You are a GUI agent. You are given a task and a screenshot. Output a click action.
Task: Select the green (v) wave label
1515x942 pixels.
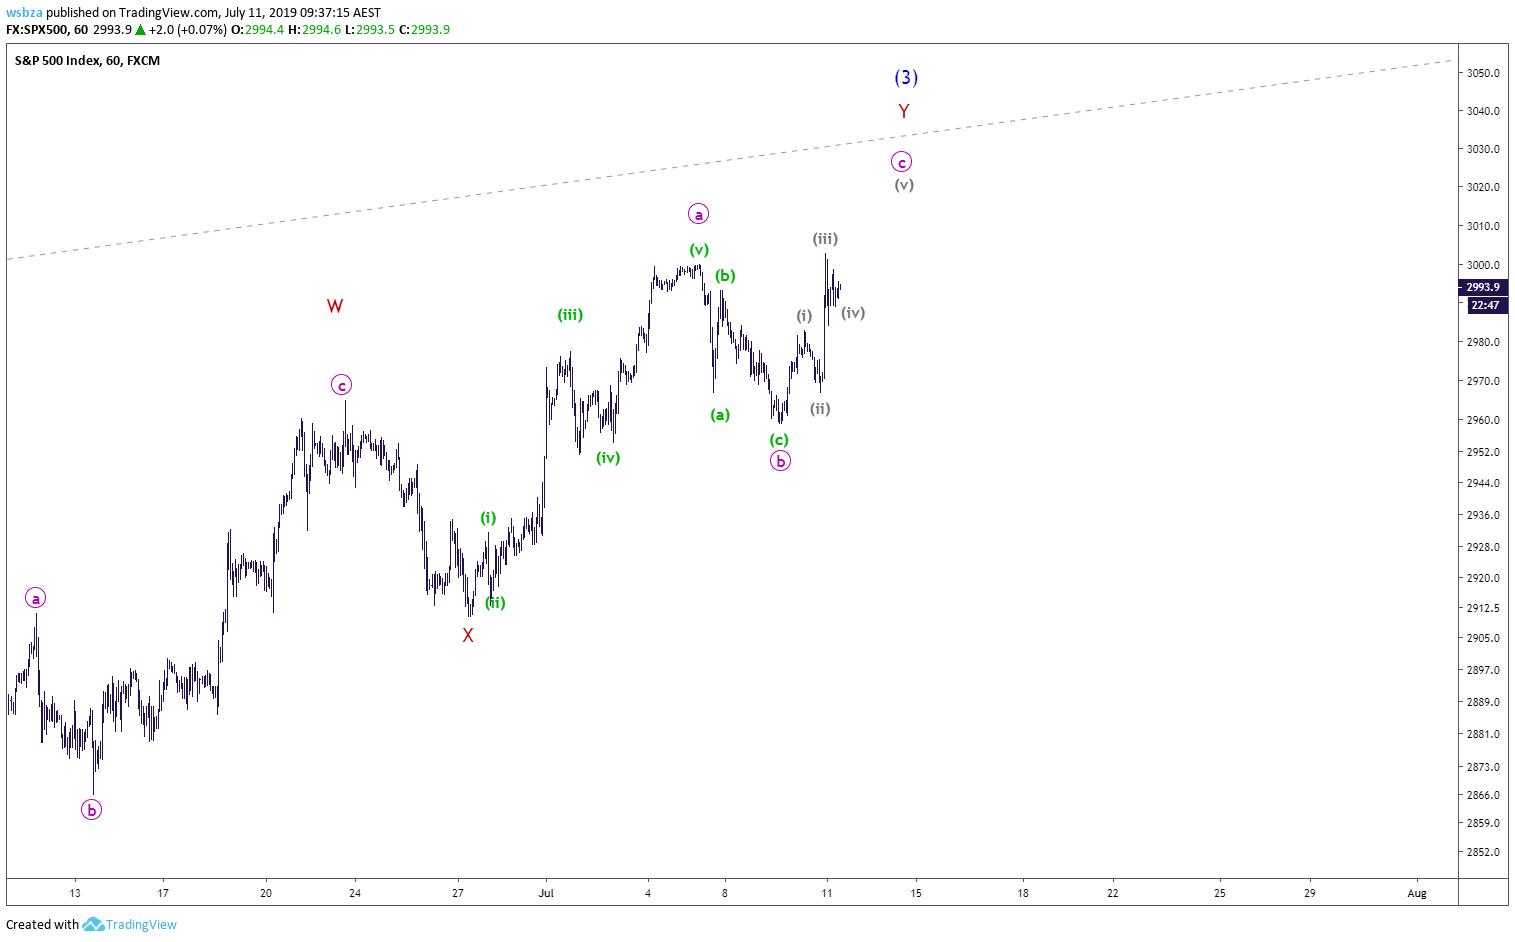(x=699, y=250)
